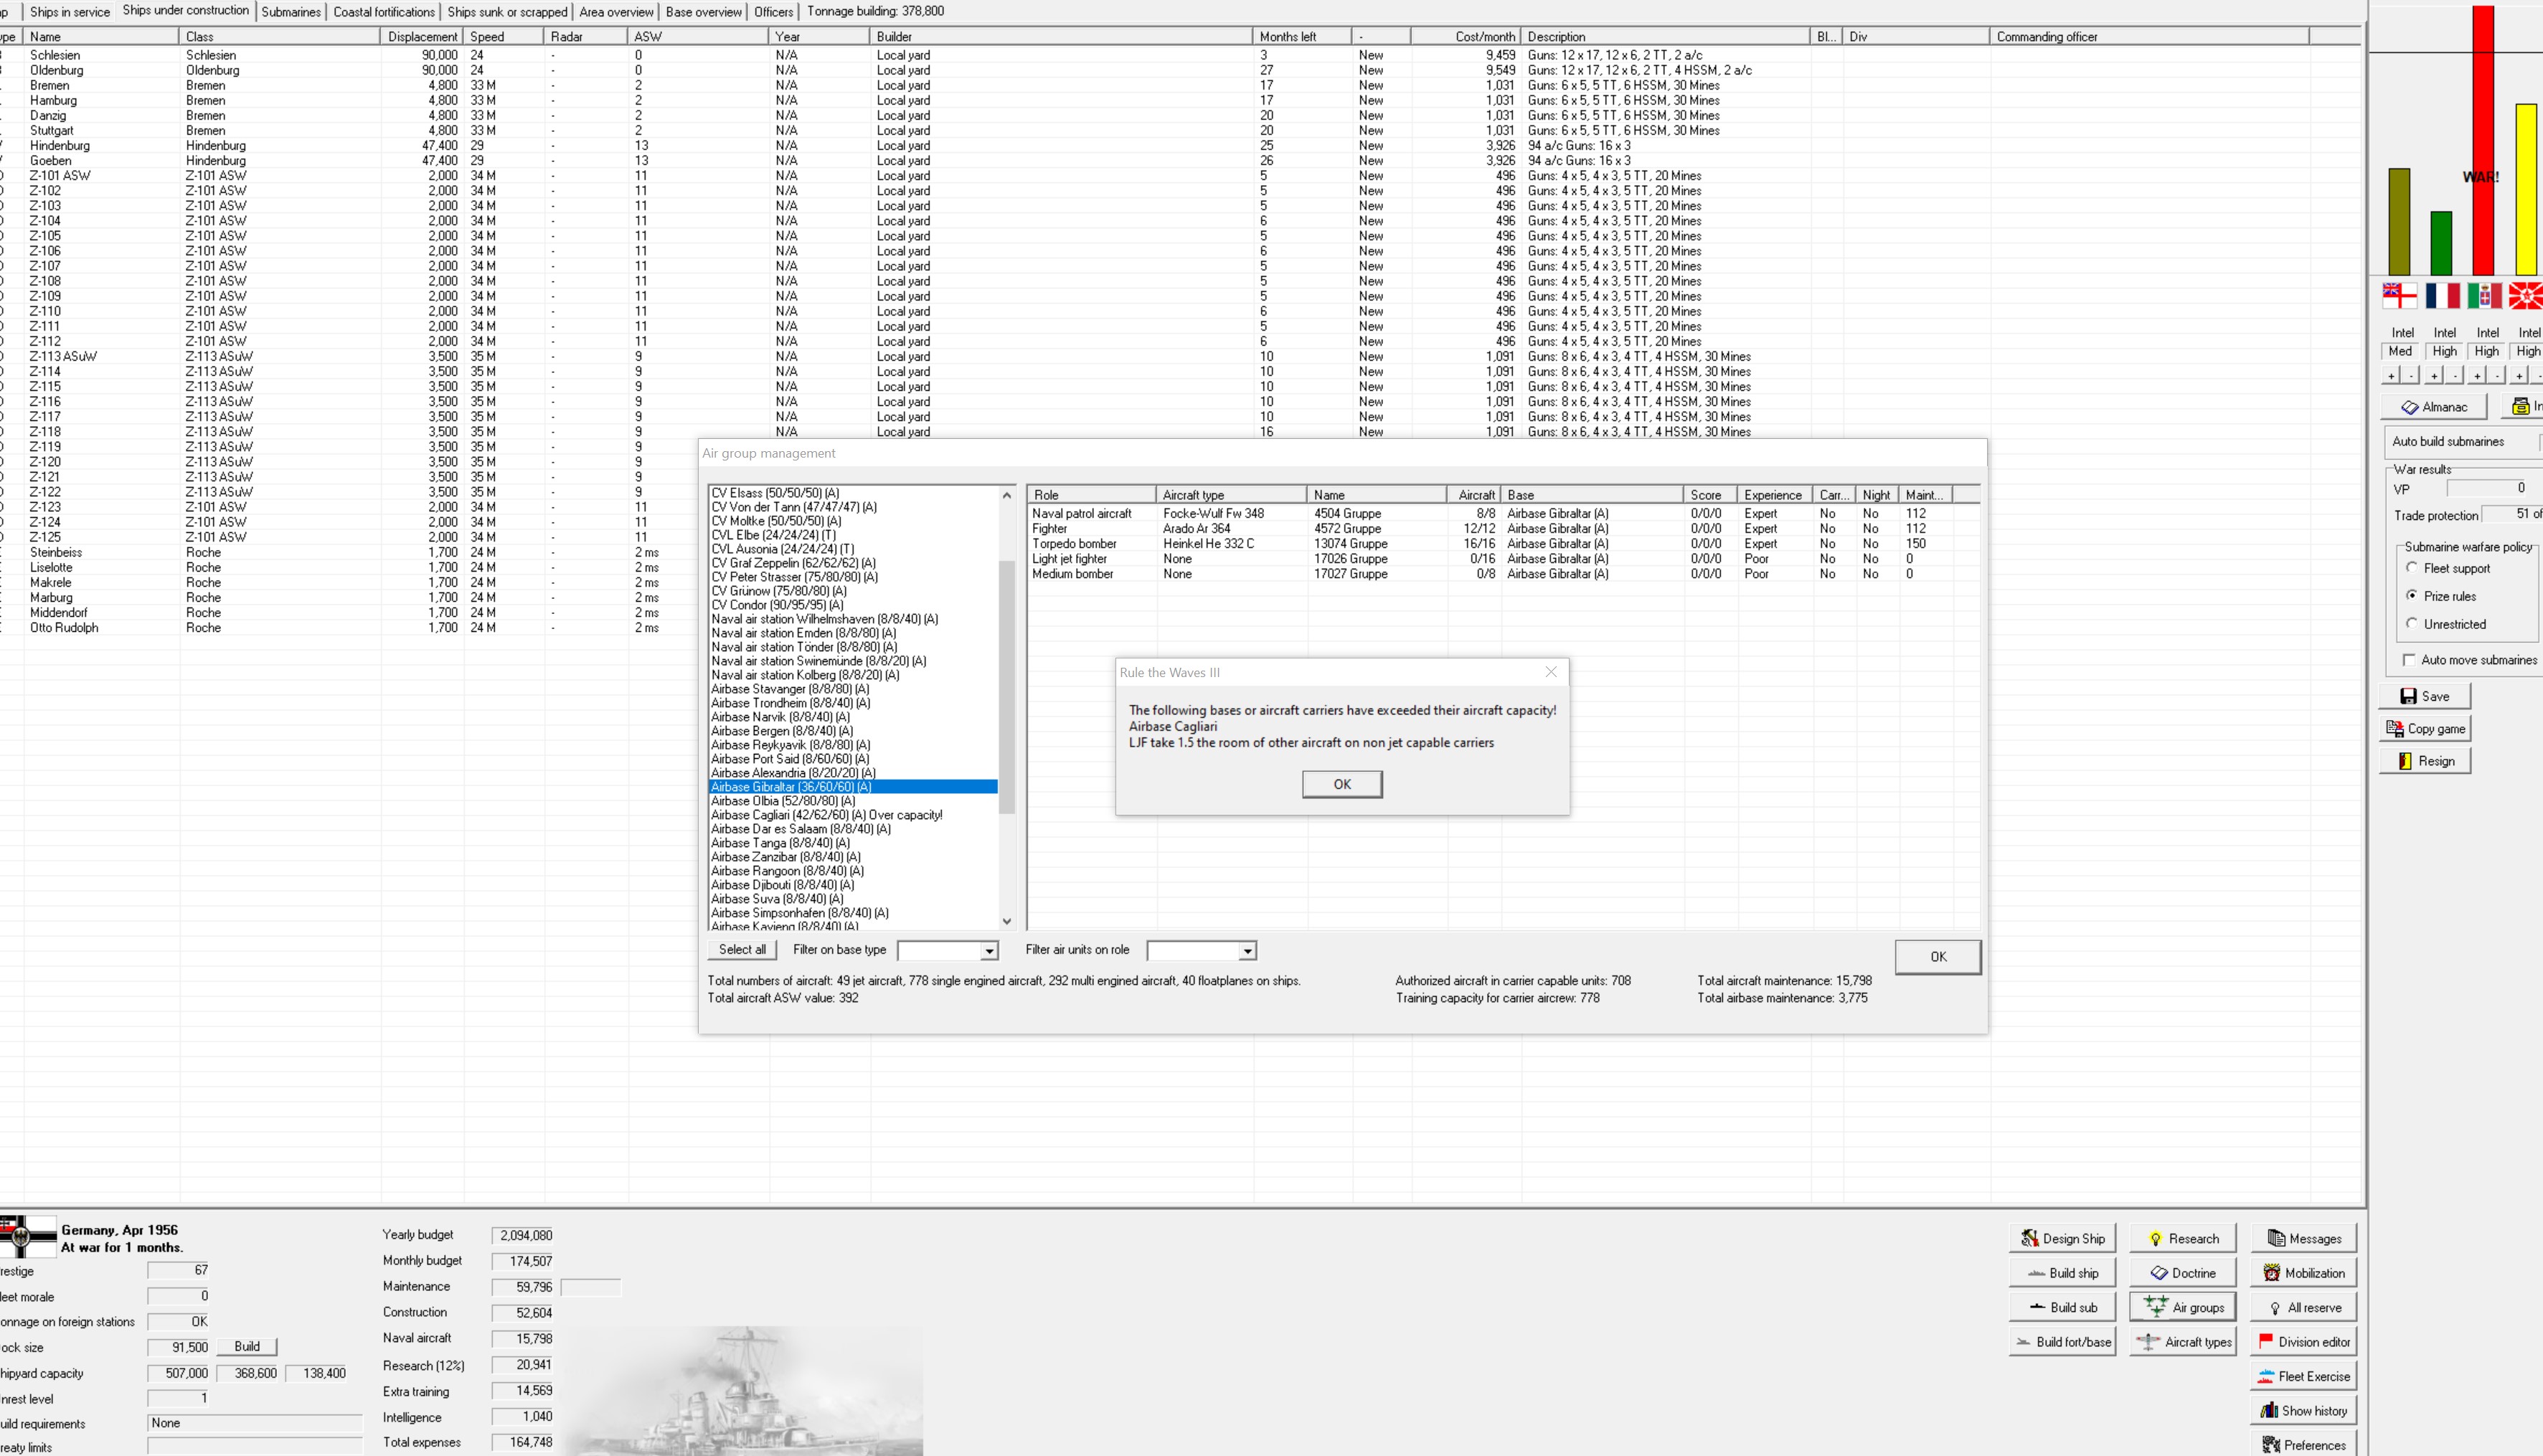Click OK in the capacity warning dialog

[1341, 784]
